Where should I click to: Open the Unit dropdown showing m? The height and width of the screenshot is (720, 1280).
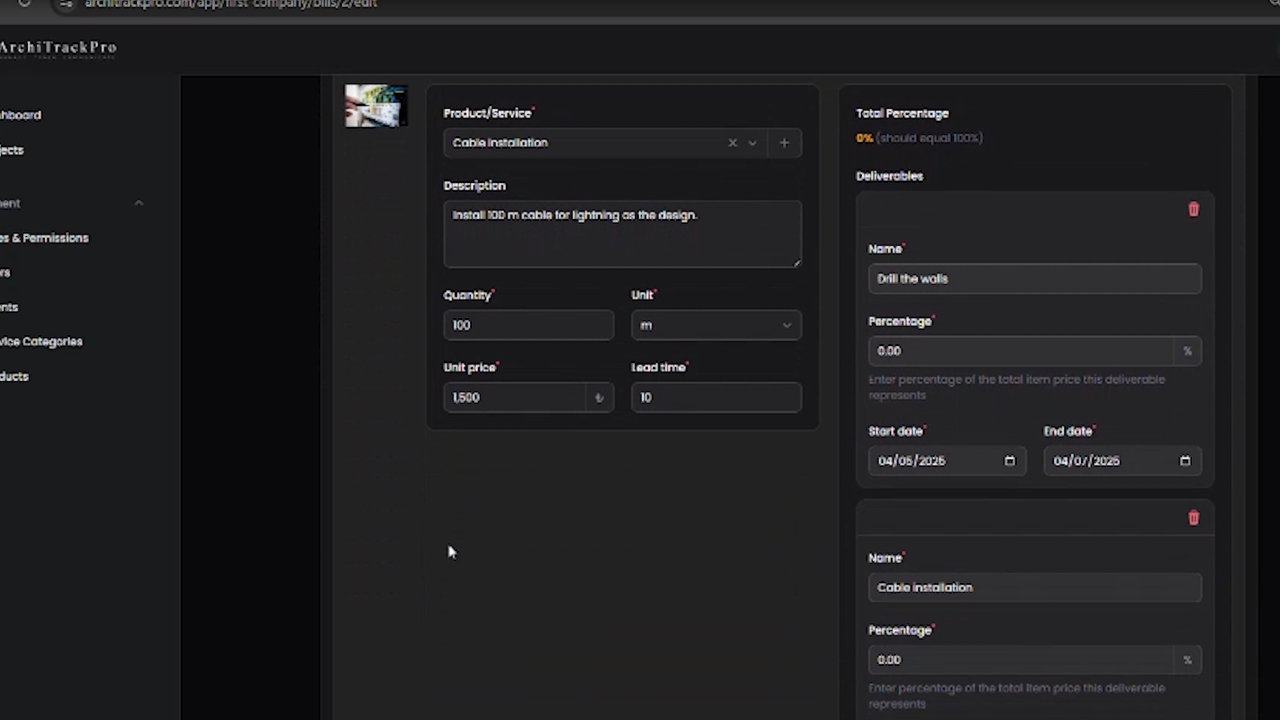tap(716, 325)
